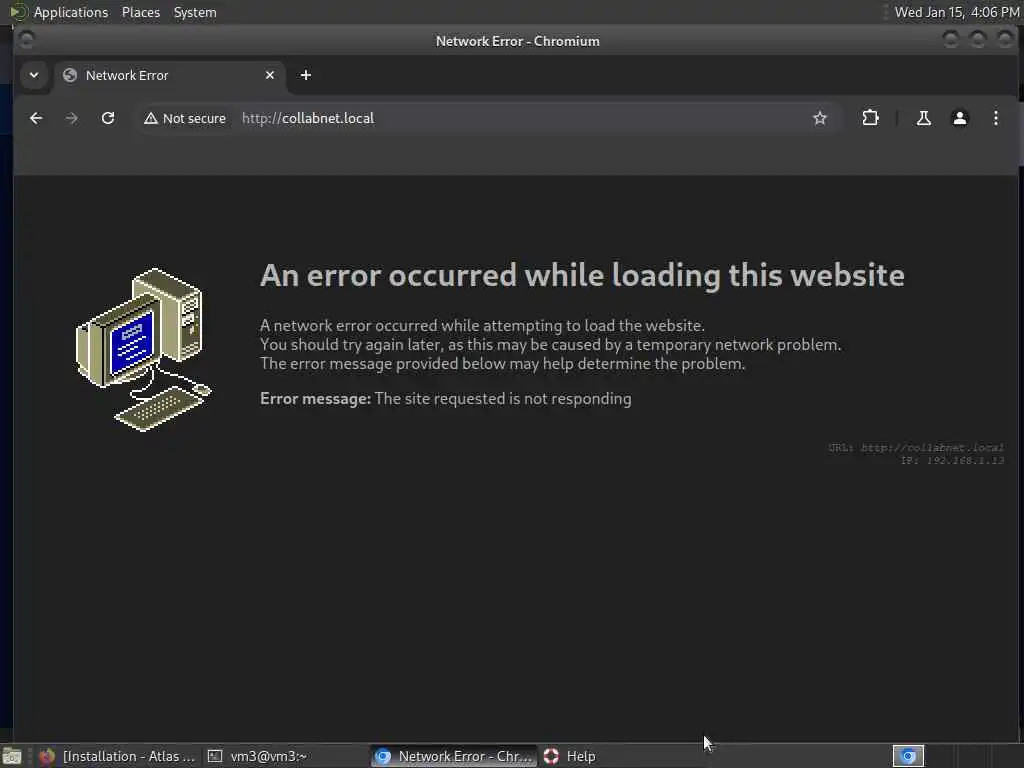Screen dimensions: 1024x768
Task: Bookmark this page with the star icon
Action: pos(820,118)
